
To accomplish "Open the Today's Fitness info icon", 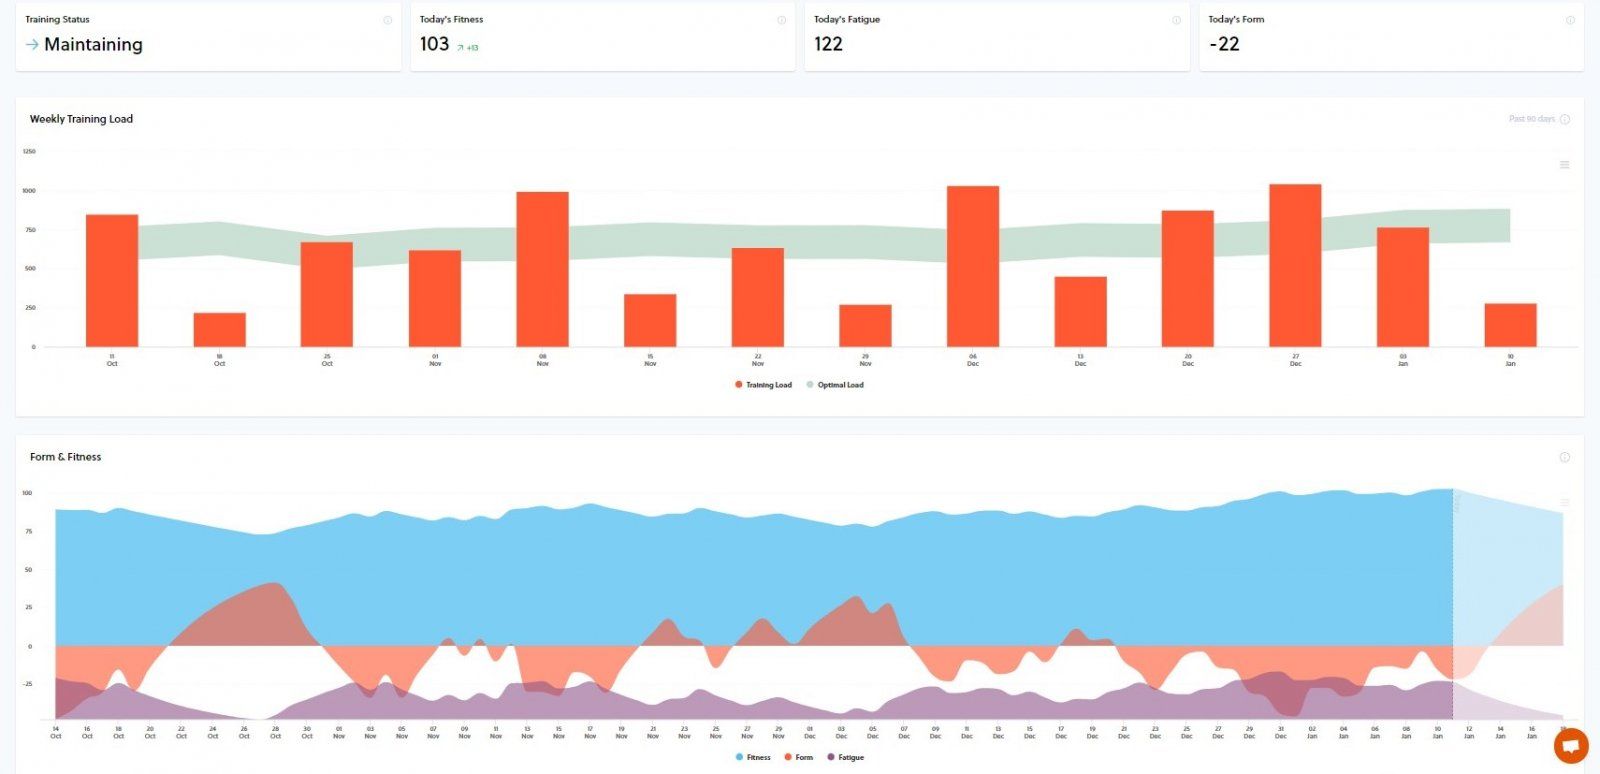I will pyautogui.click(x=781, y=20).
